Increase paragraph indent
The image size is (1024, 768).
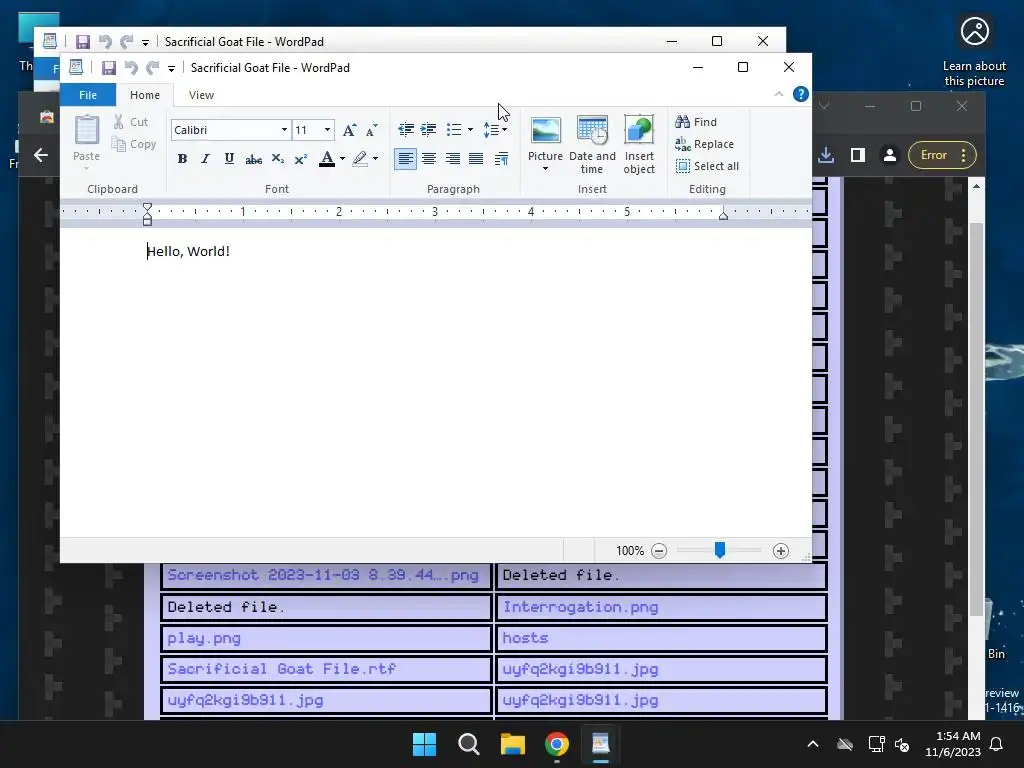point(428,129)
